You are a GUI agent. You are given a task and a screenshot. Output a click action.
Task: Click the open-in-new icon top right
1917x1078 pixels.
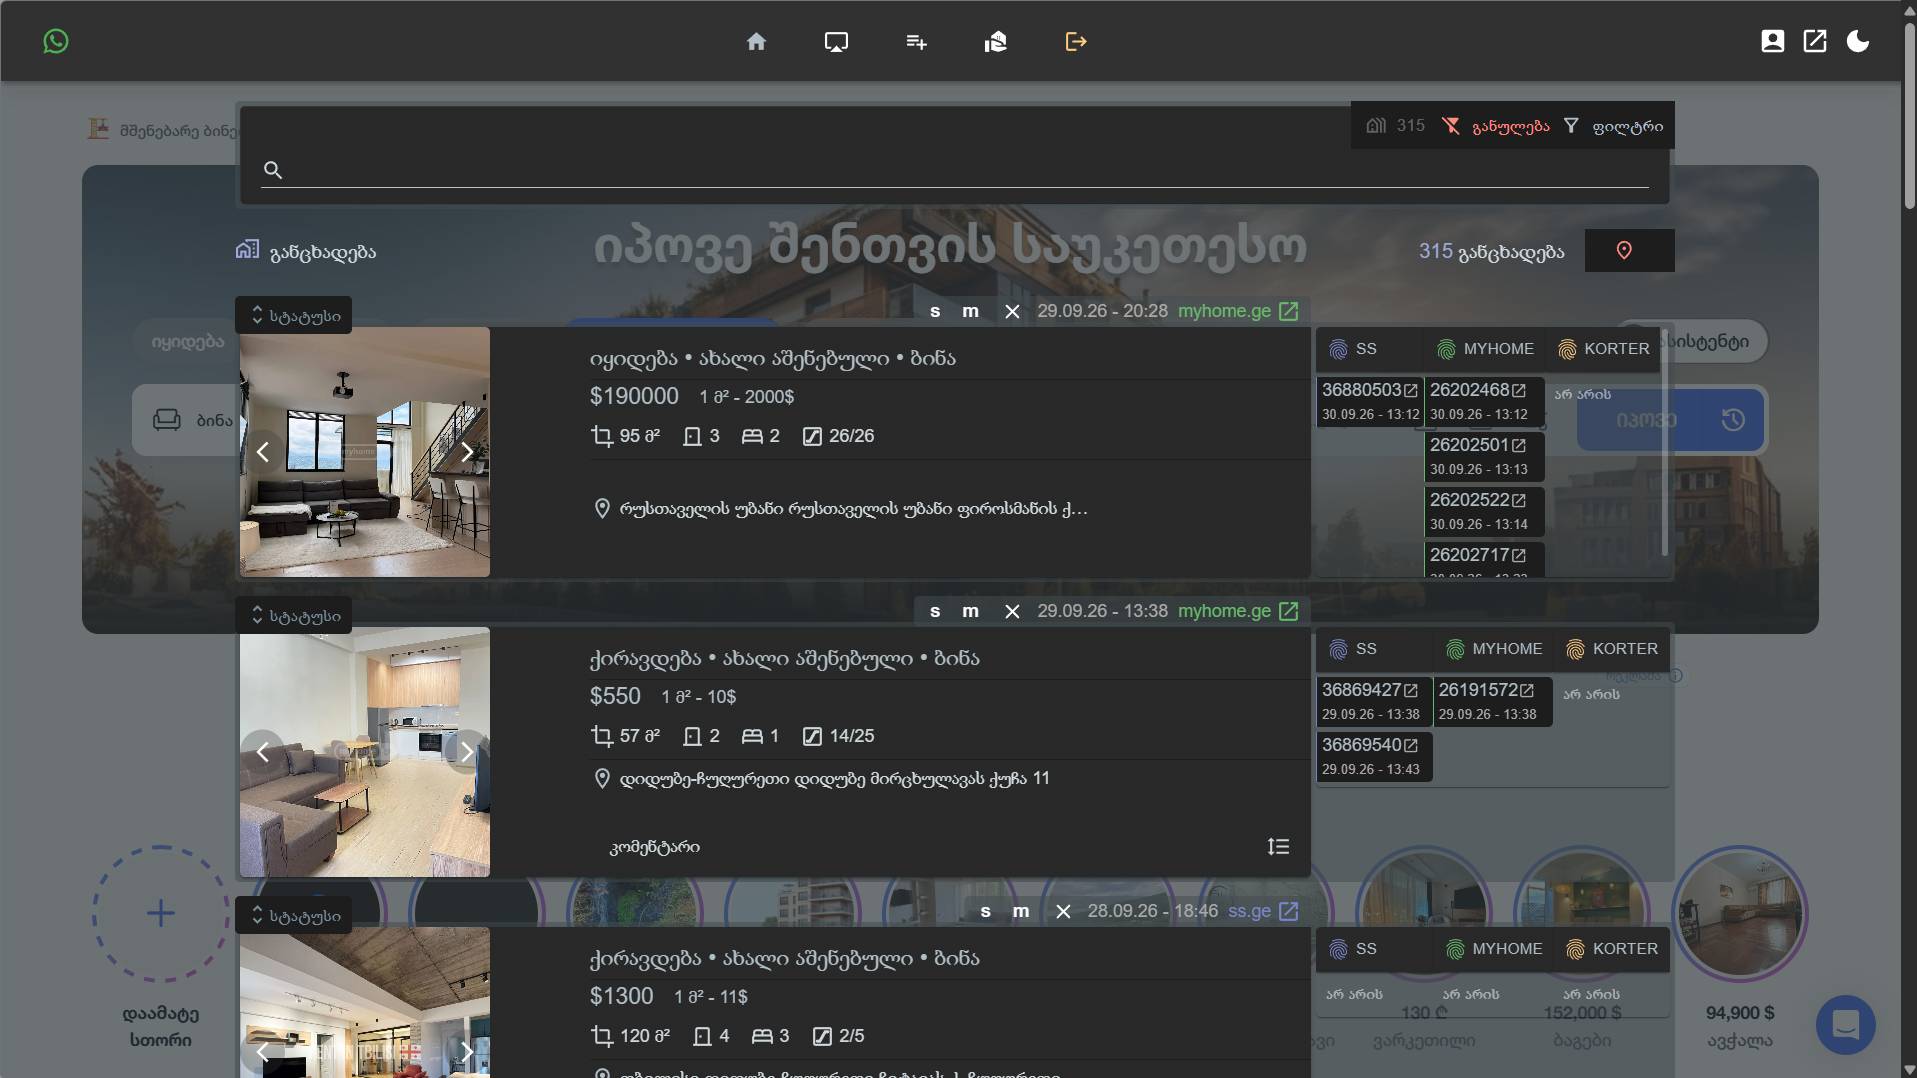click(x=1815, y=41)
